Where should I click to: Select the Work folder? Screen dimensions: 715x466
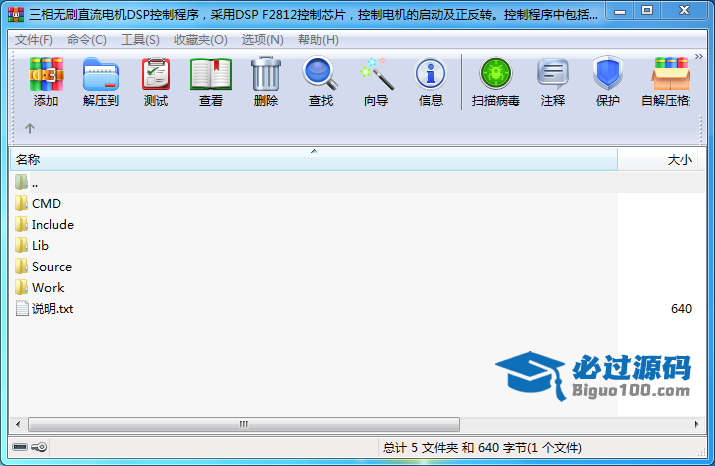tap(39, 287)
